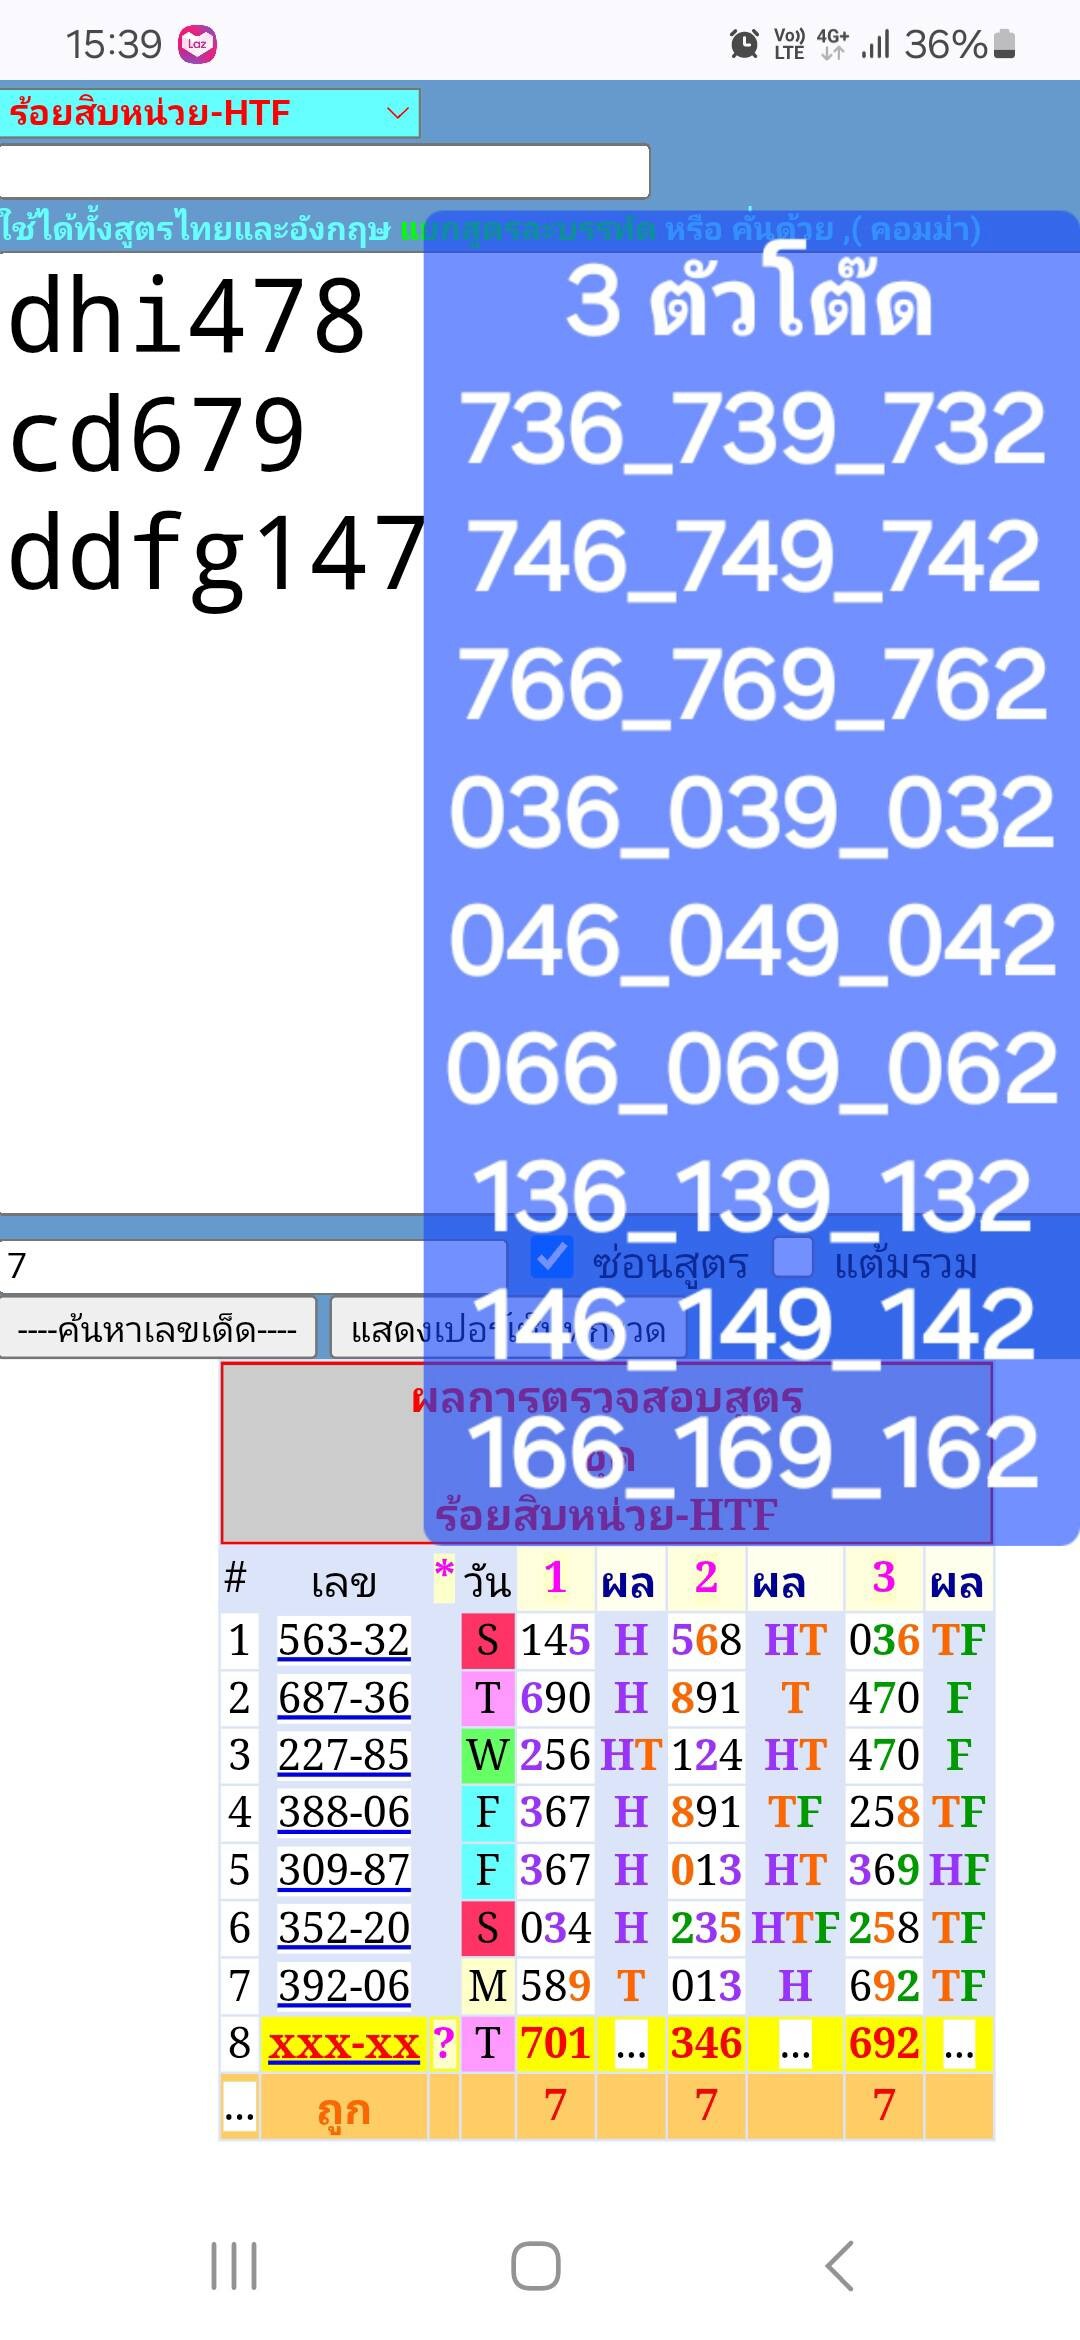The width and height of the screenshot is (1080, 2340).
Task: Tap the battery status icon
Action: 1005,44
